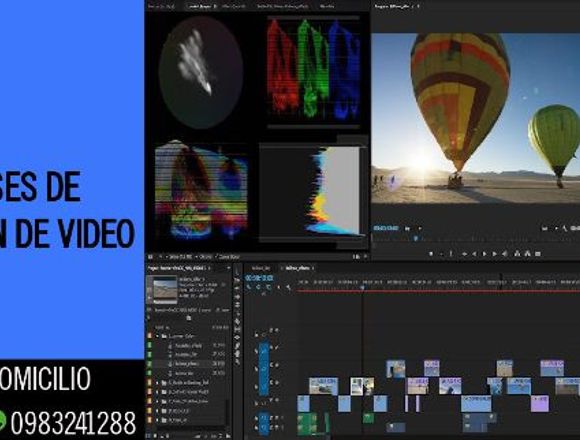This screenshot has height=440, width=580.
Task: Collapse the expanded bin at top of Project list
Action: [x=157, y=336]
